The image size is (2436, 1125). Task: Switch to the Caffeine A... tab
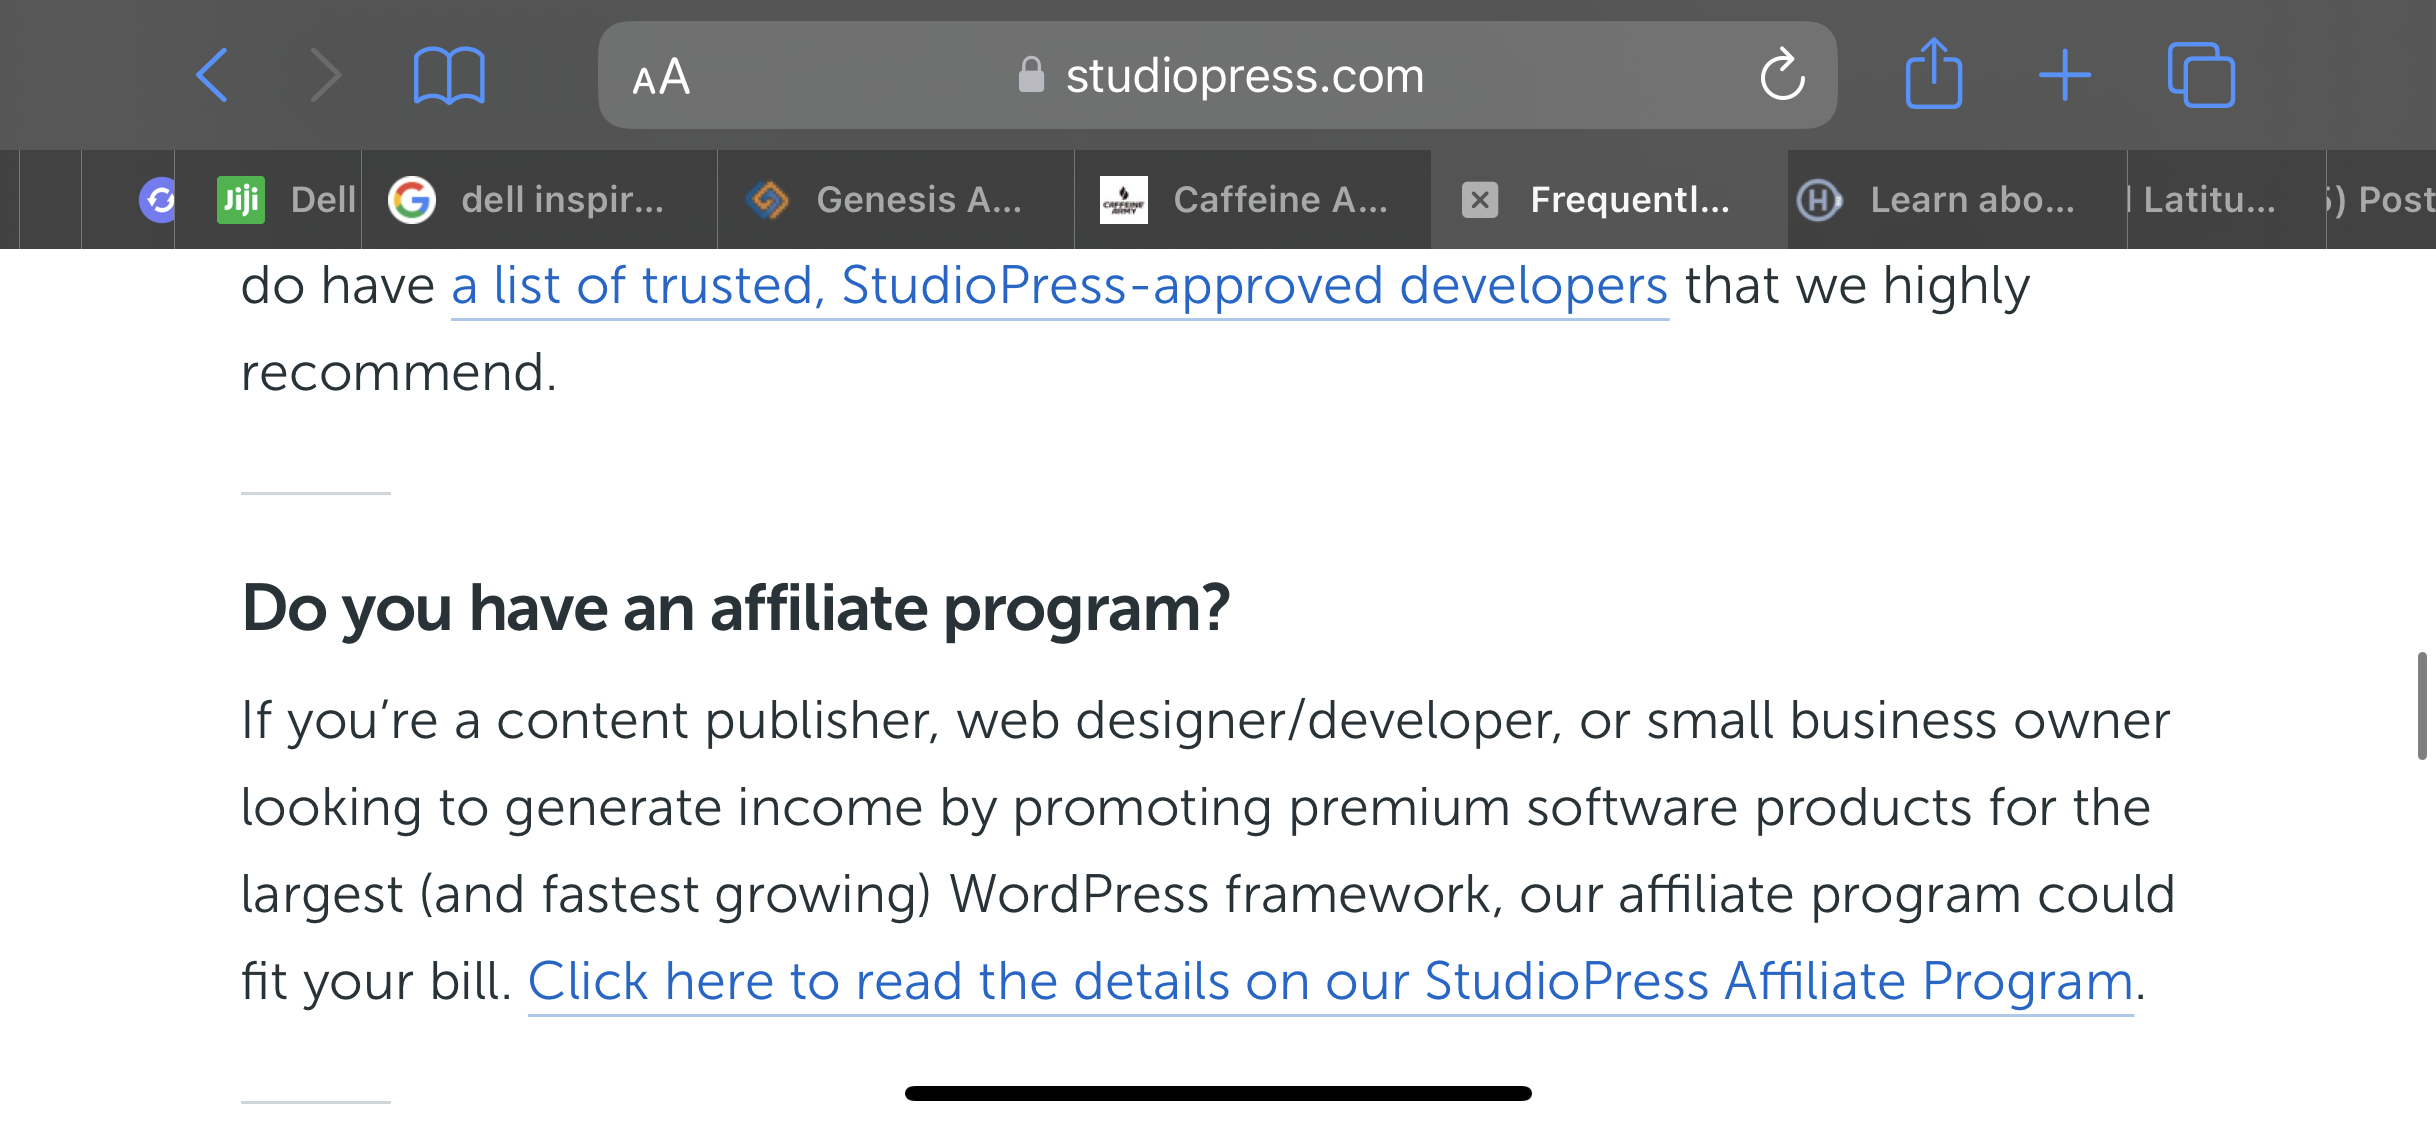pos(1253,199)
